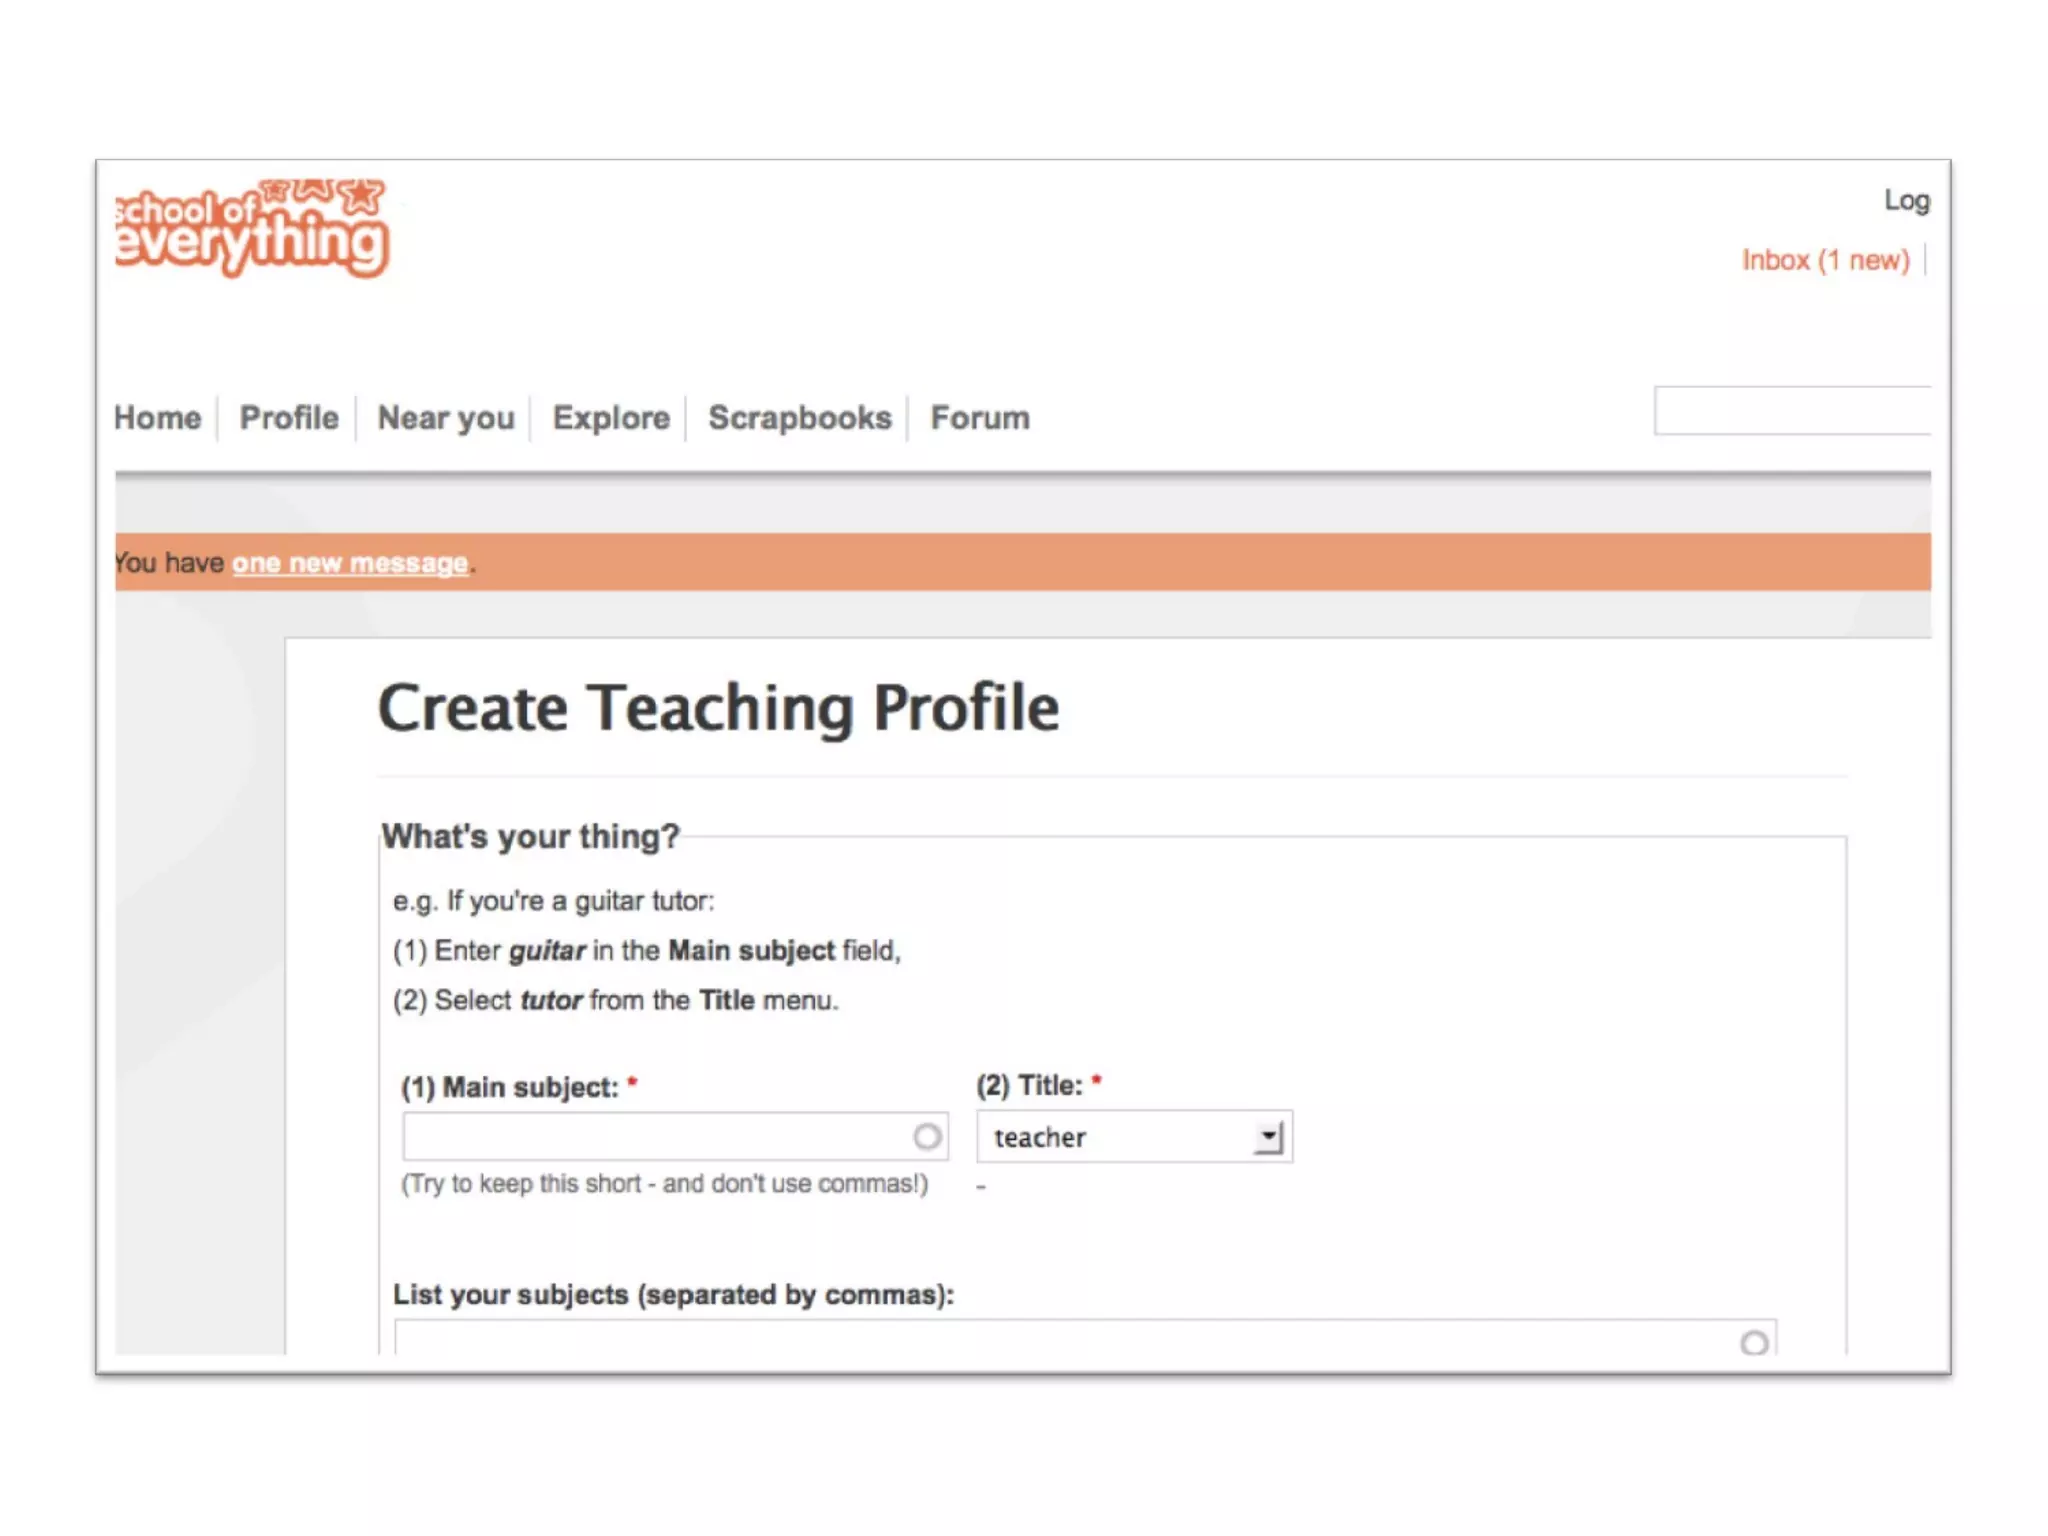Go to the Home menu item
Image resolution: width=2048 pixels, height=1536 pixels.
point(158,418)
